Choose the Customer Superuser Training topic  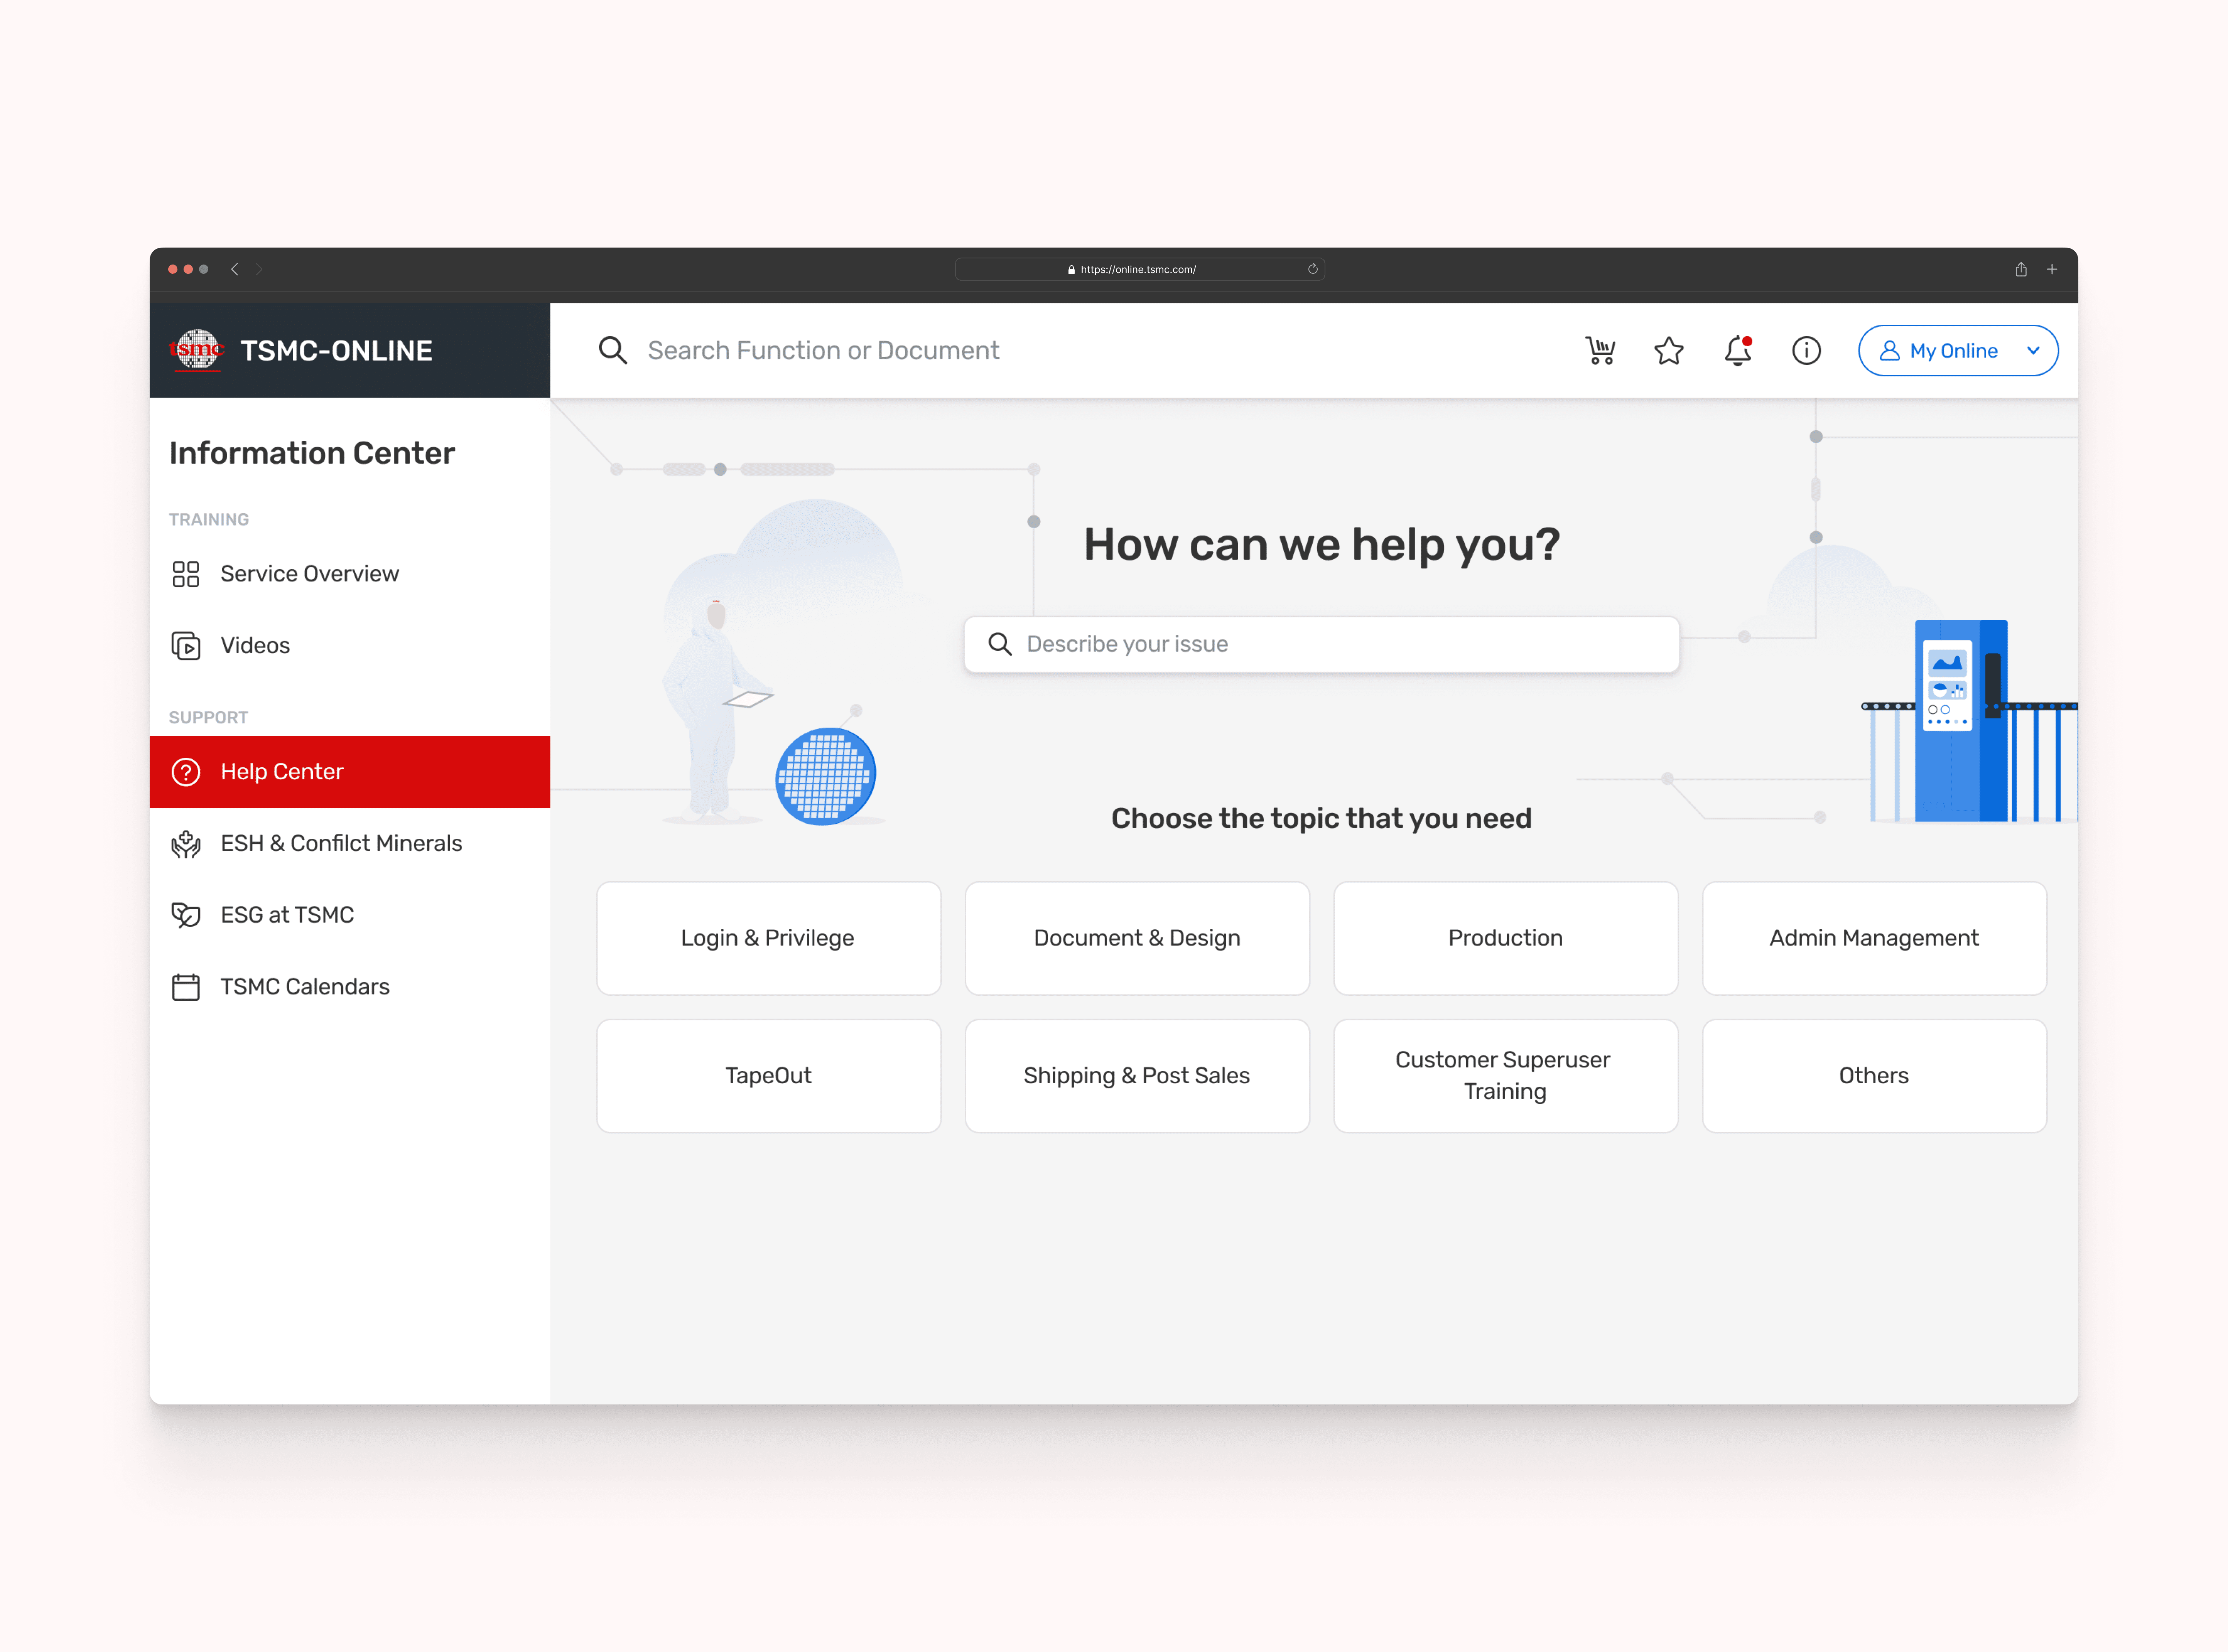[x=1505, y=1076]
